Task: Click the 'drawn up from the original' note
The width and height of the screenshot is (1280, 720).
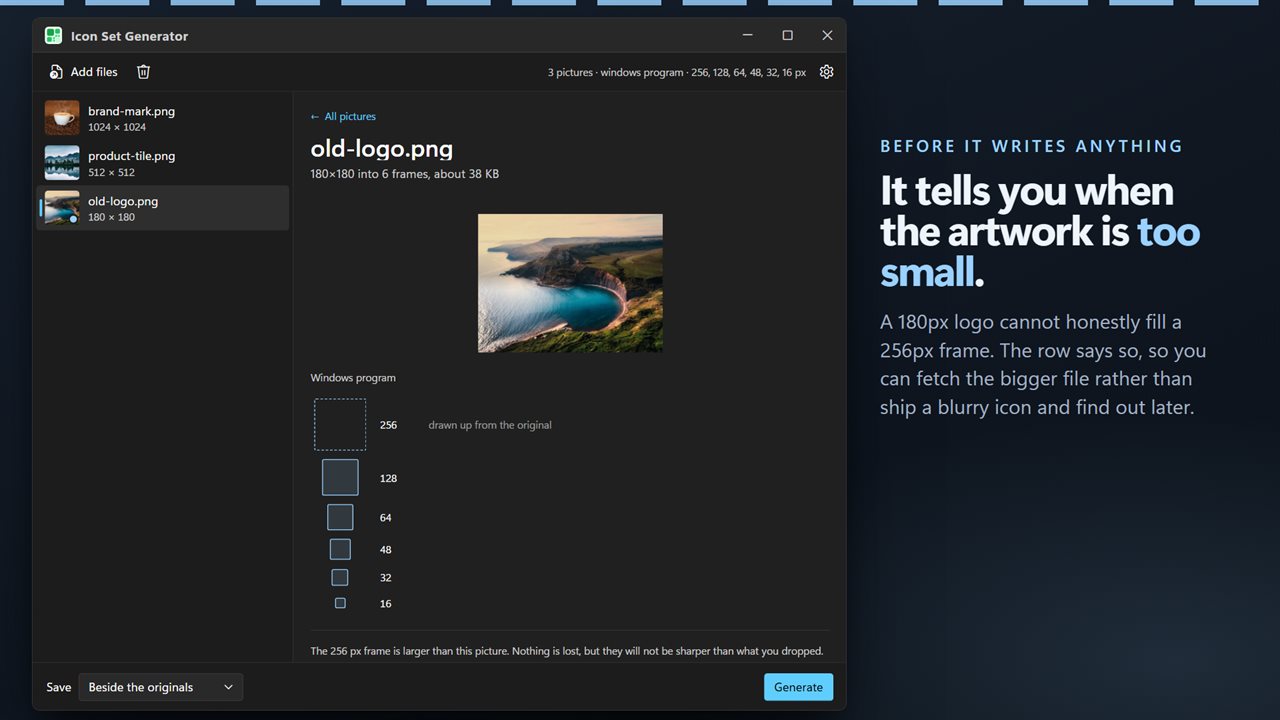Action: click(x=490, y=425)
